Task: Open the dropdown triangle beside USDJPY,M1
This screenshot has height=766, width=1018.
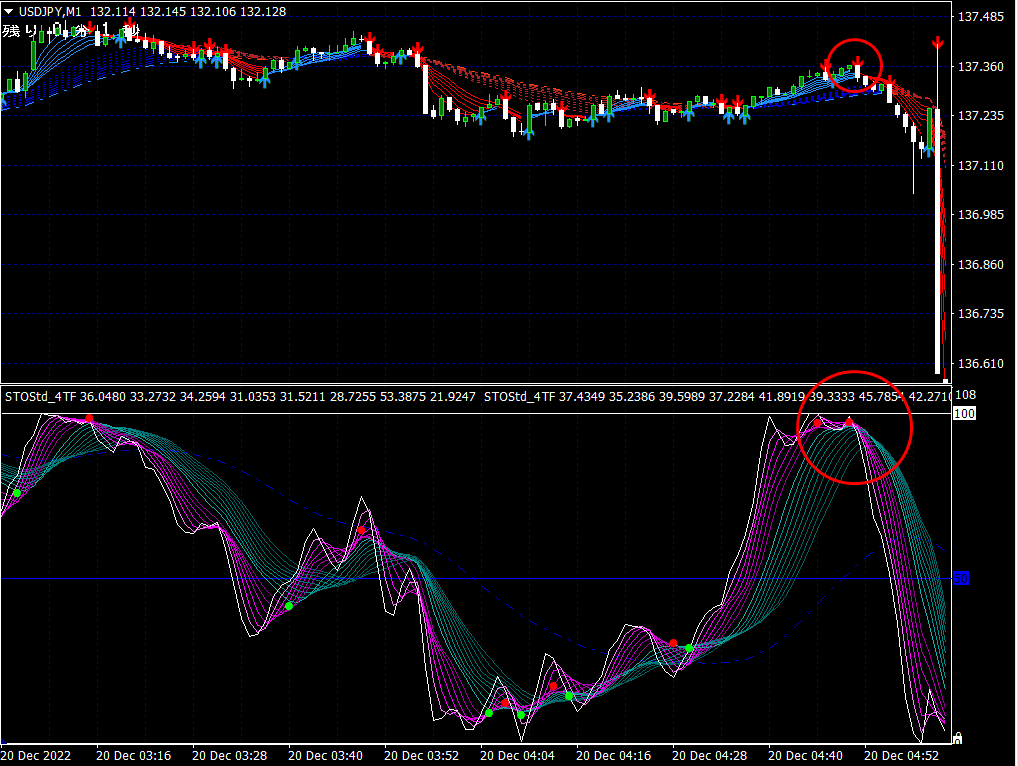Action: click(8, 11)
